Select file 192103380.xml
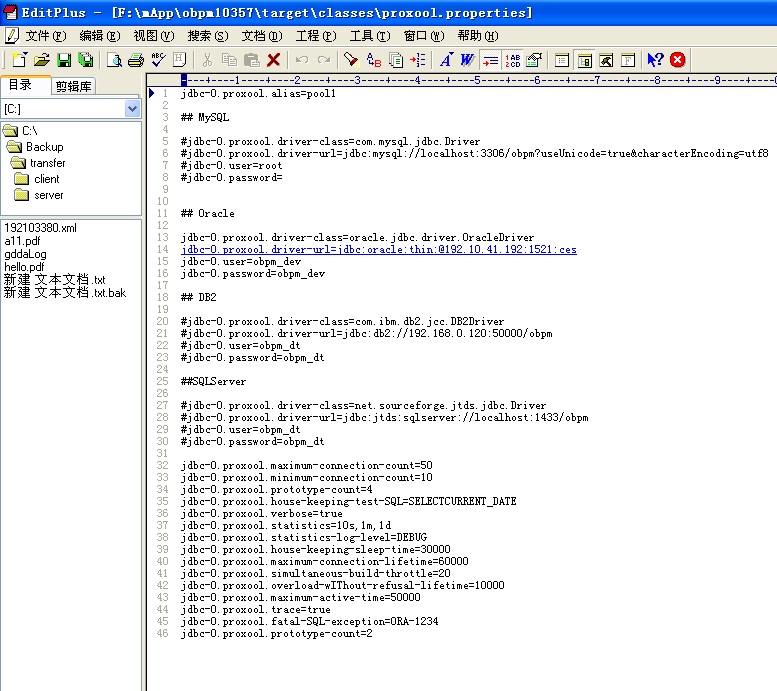This screenshot has width=777, height=691. click(x=41, y=228)
